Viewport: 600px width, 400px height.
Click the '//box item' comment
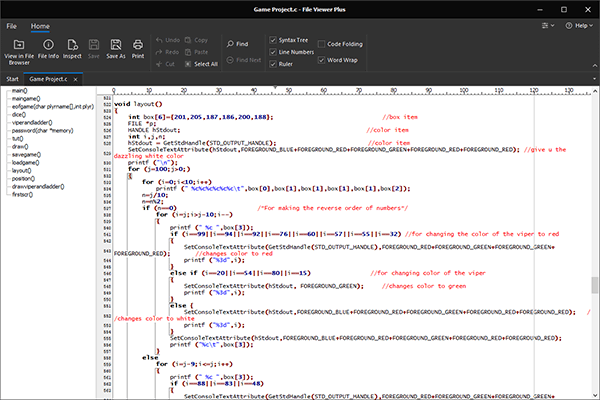399,117
